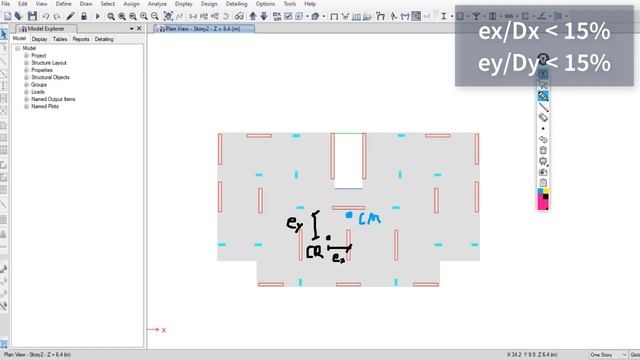Open the Analyze menu
This screenshot has width=640, height=360.
click(157, 4)
